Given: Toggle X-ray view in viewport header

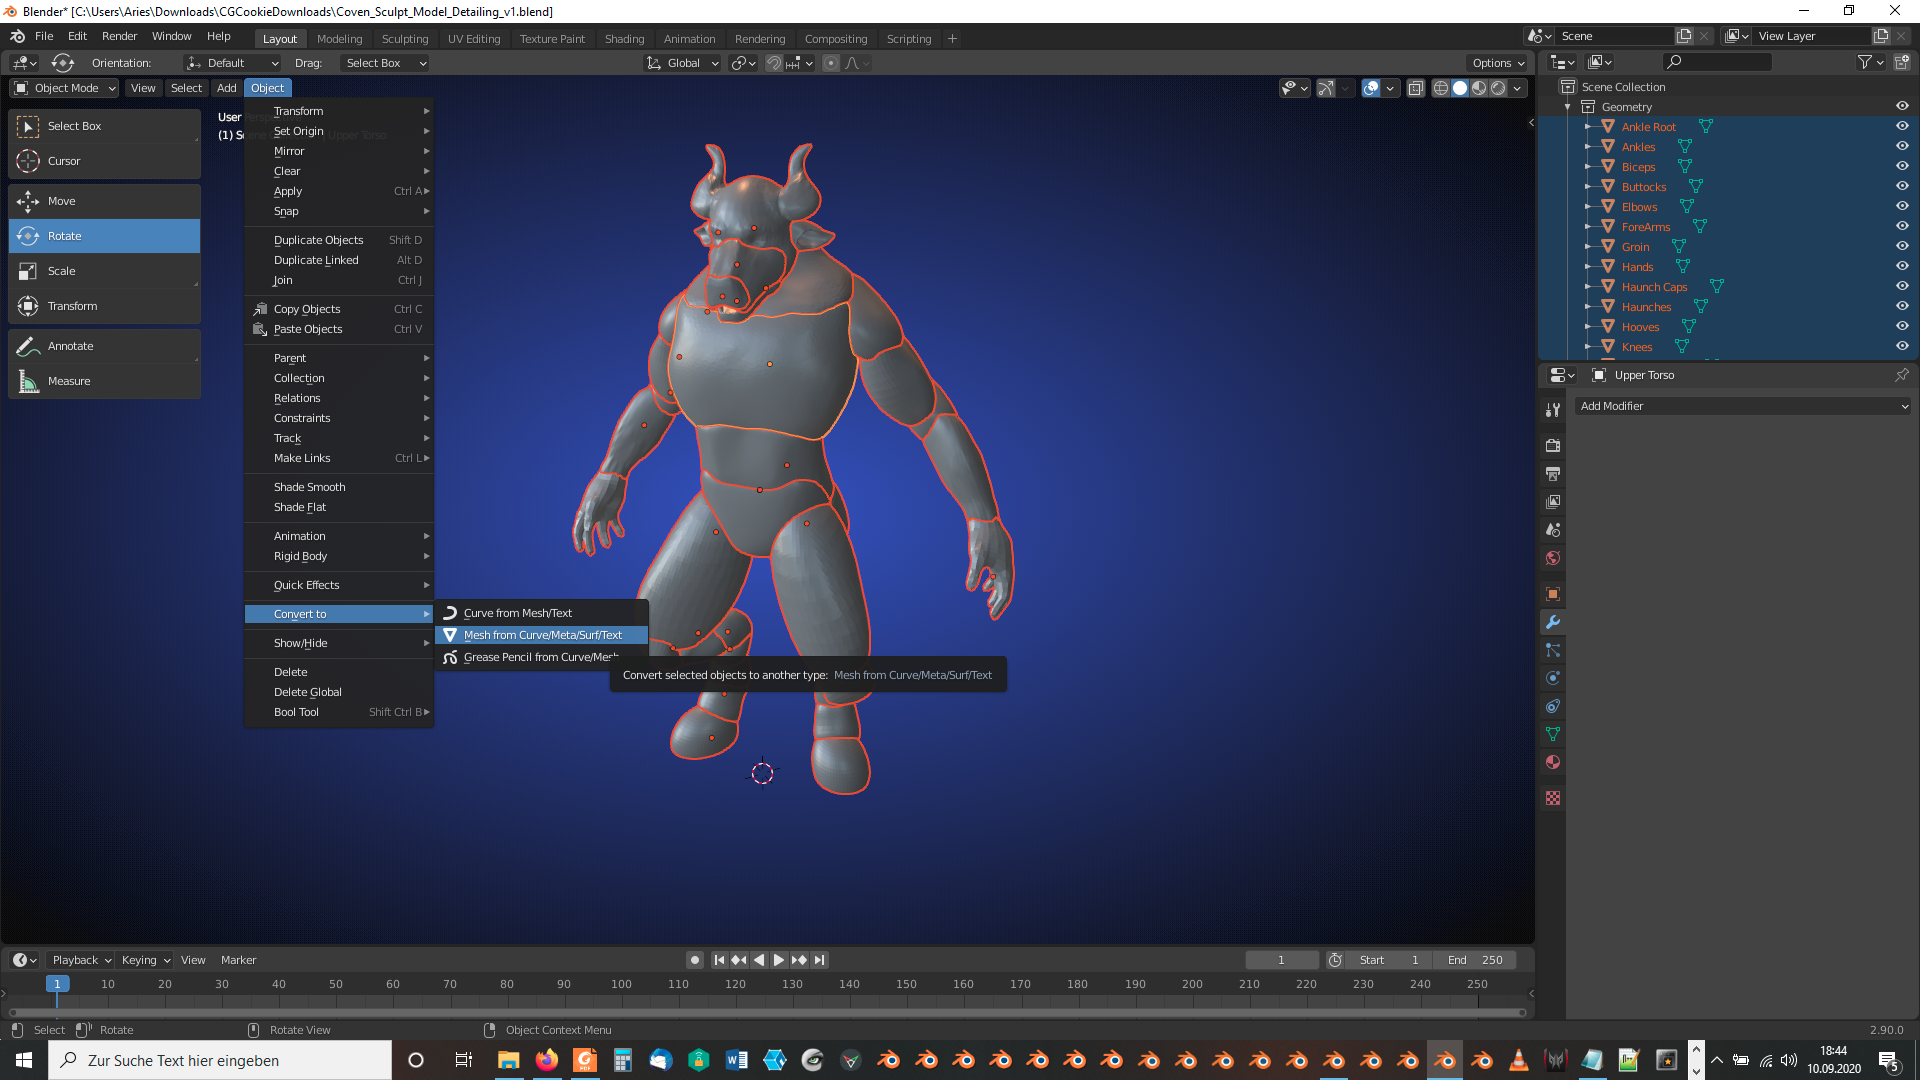Looking at the screenshot, I should tap(1416, 88).
